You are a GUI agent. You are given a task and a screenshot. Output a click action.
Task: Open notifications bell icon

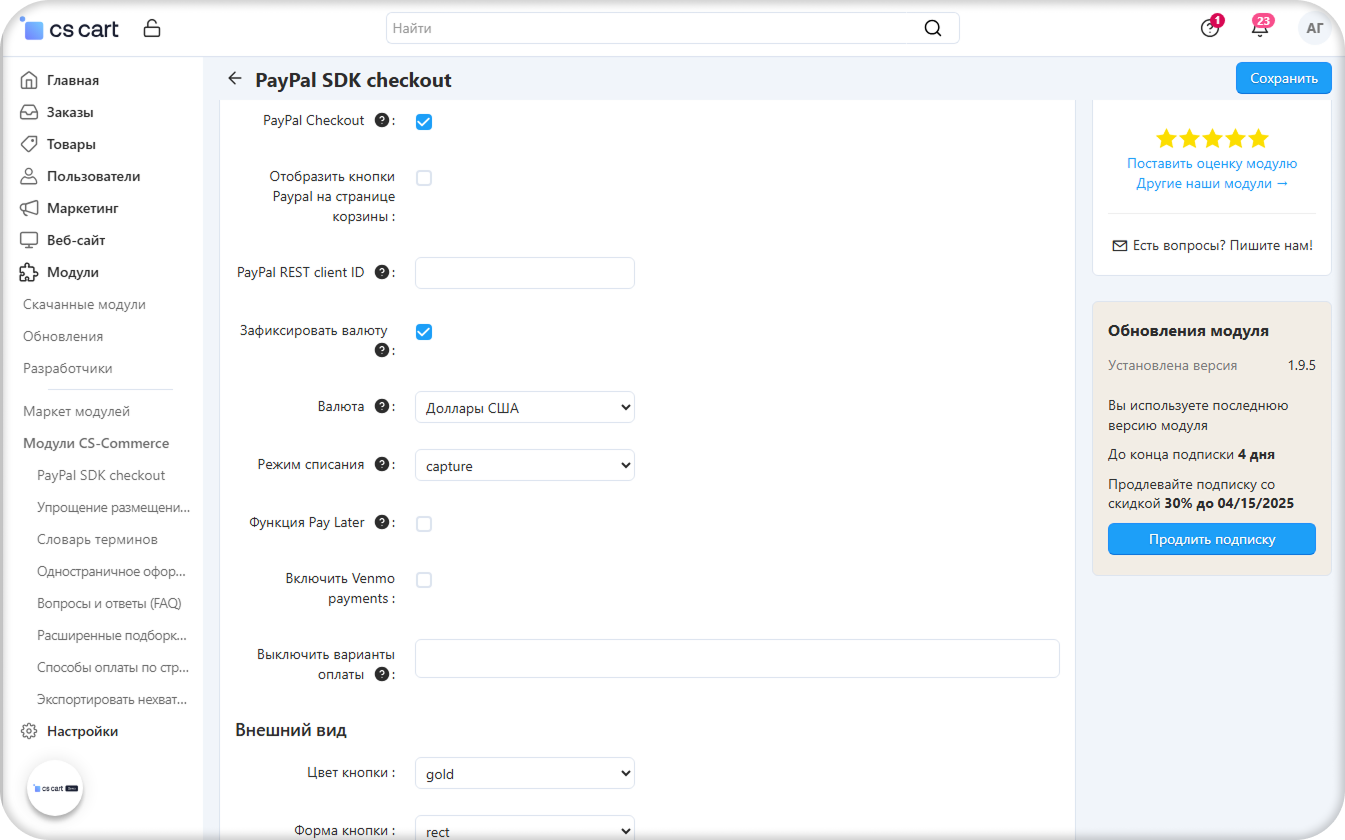(1260, 28)
